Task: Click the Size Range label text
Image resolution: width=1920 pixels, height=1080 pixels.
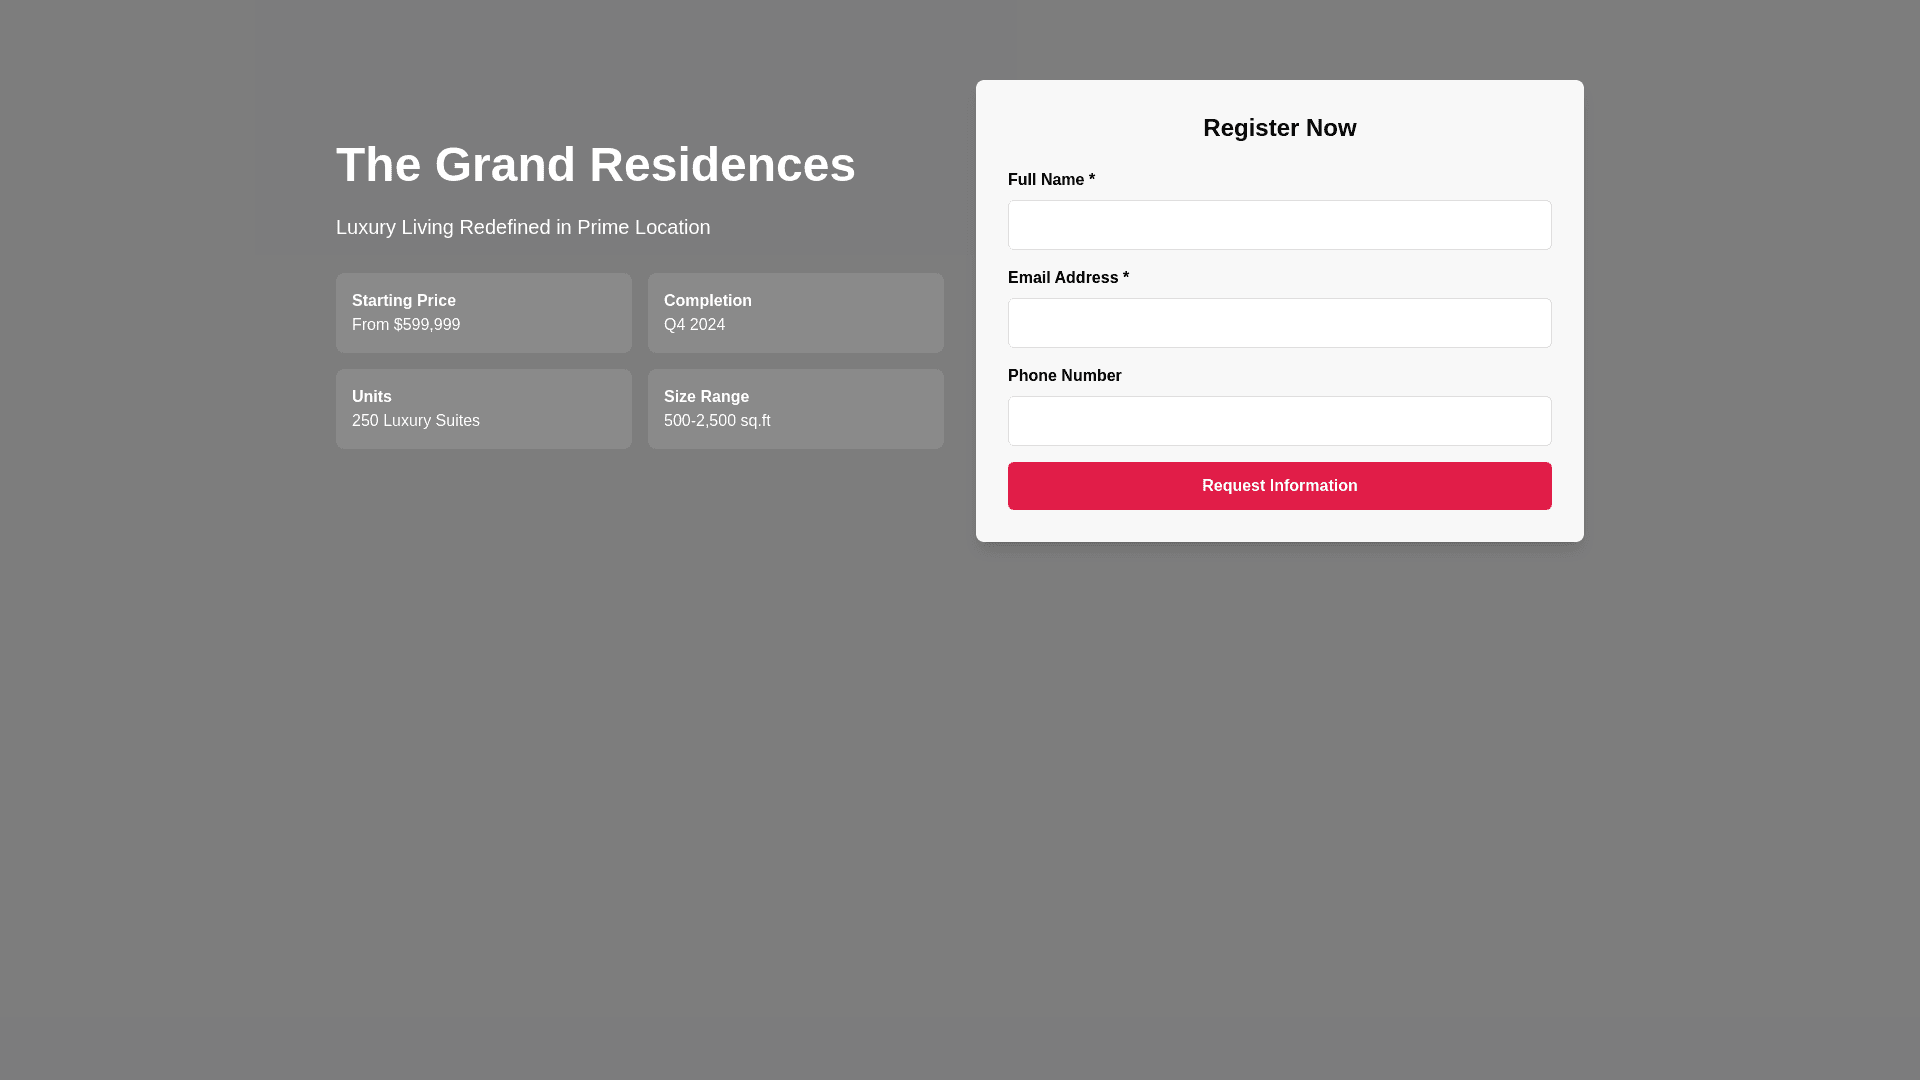Action: pos(706,397)
